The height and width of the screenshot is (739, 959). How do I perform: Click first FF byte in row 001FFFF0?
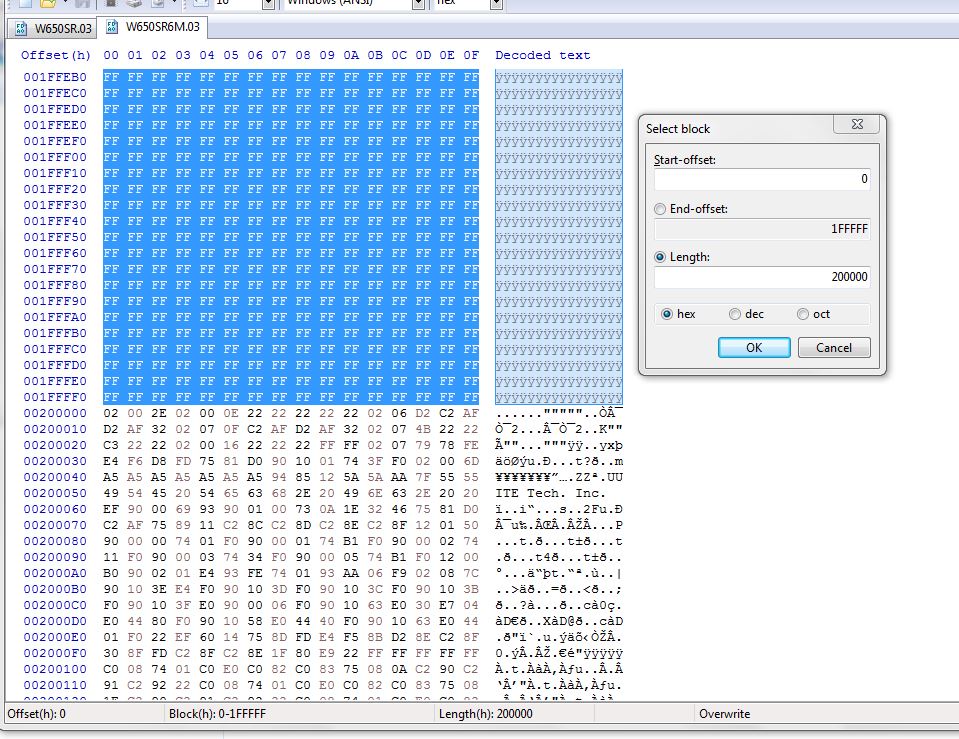(111, 397)
